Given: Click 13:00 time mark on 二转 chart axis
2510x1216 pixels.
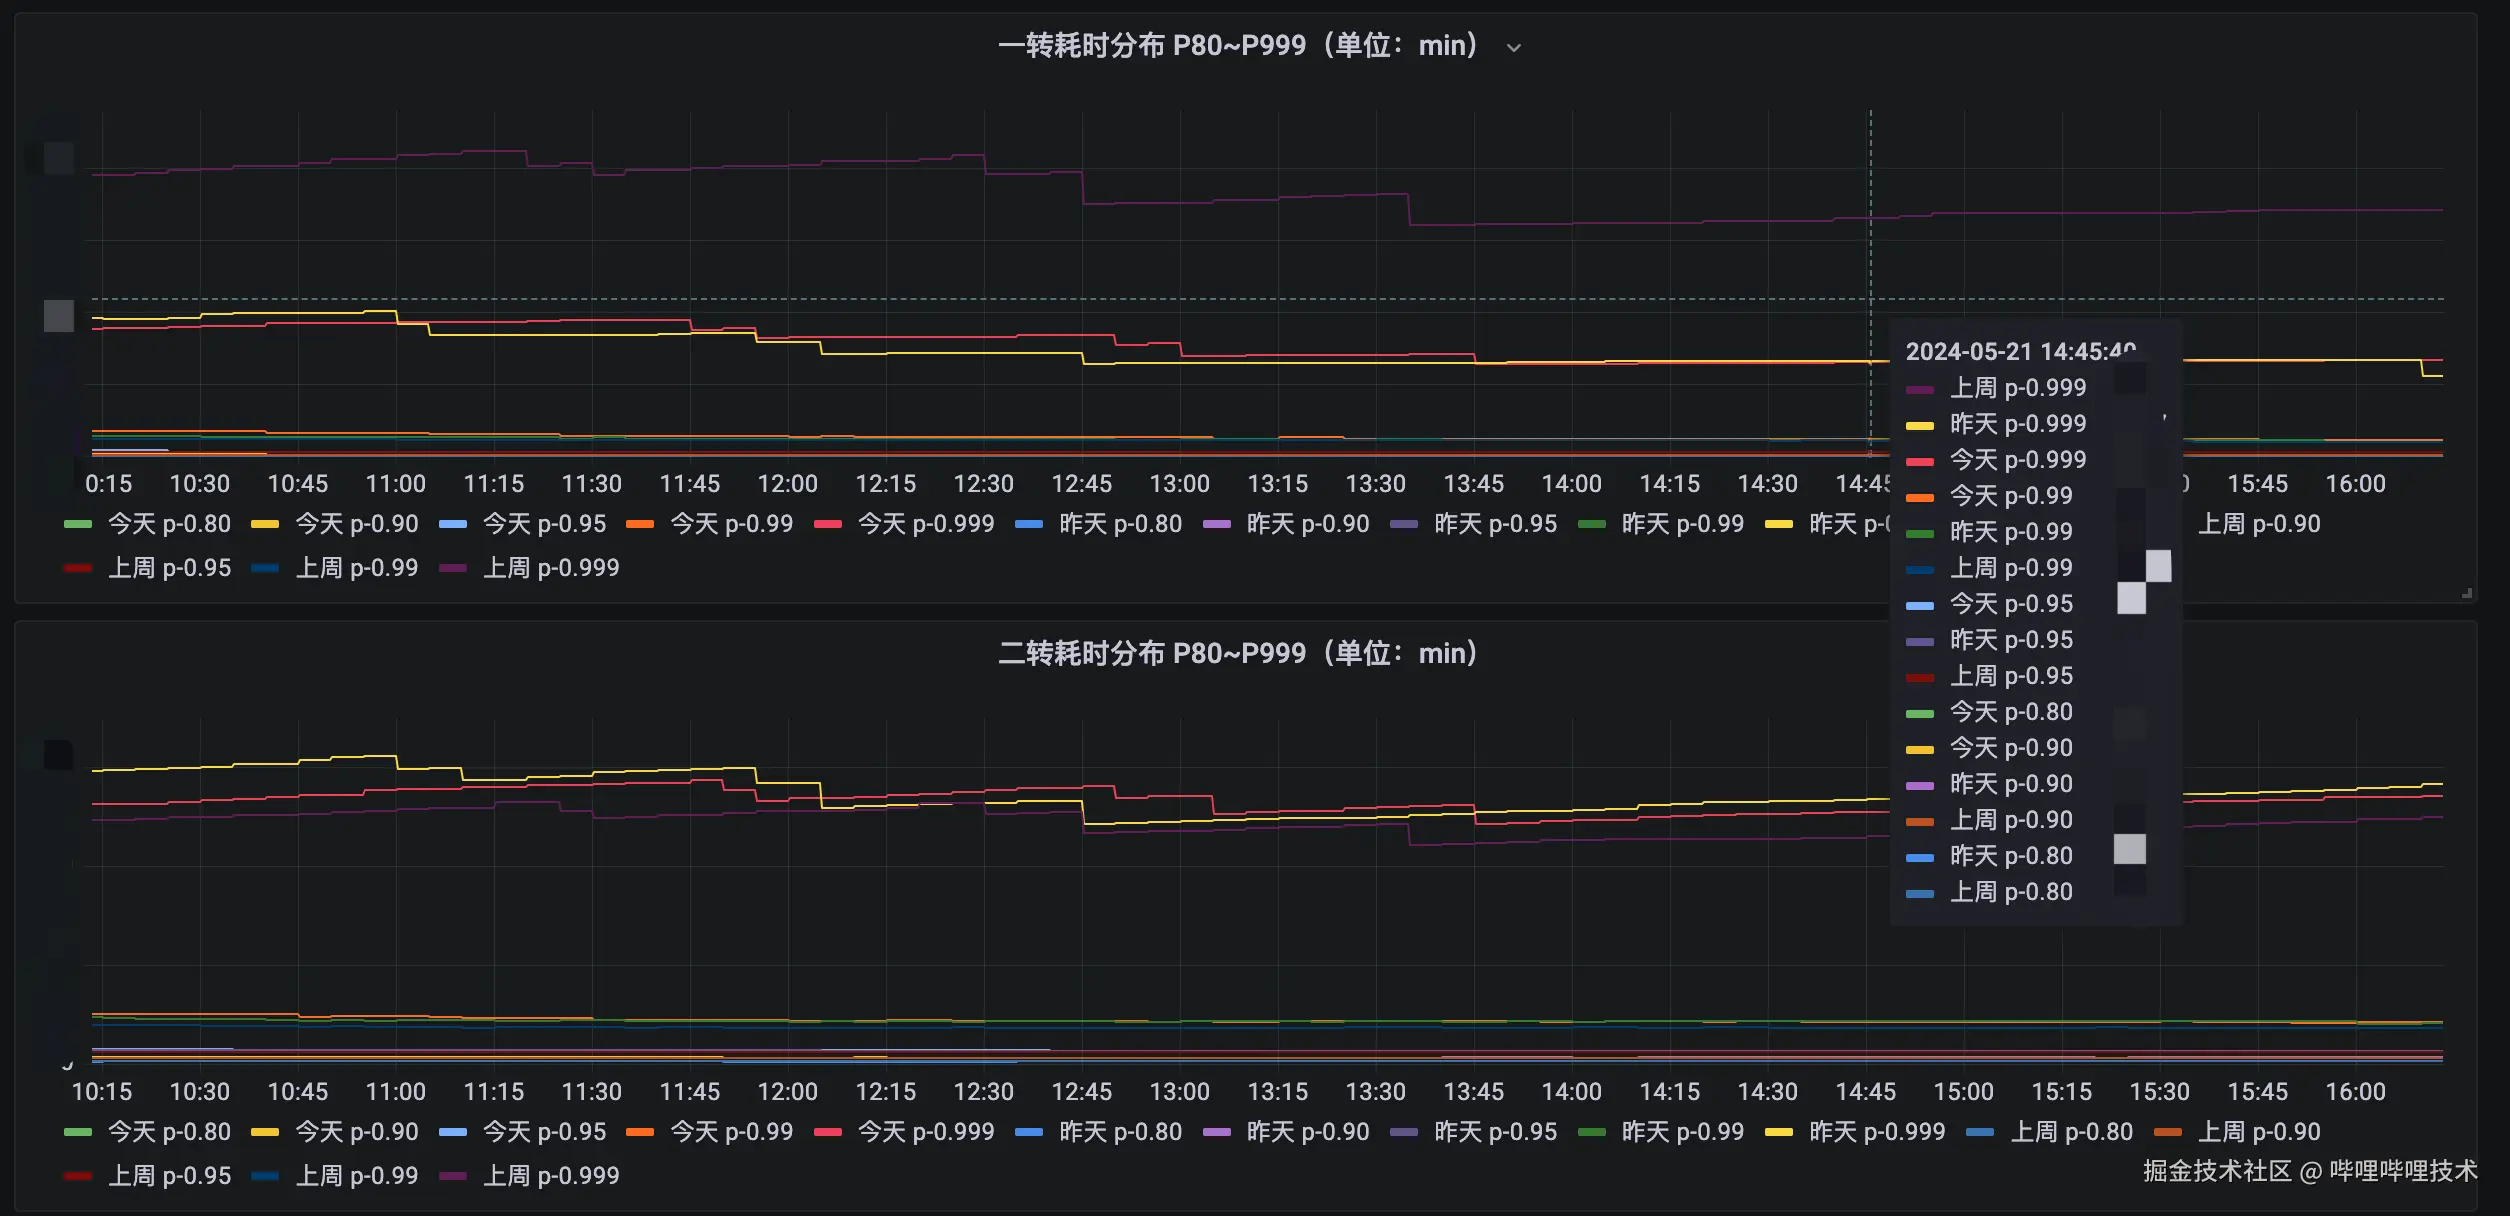Looking at the screenshot, I should pyautogui.click(x=1179, y=1092).
